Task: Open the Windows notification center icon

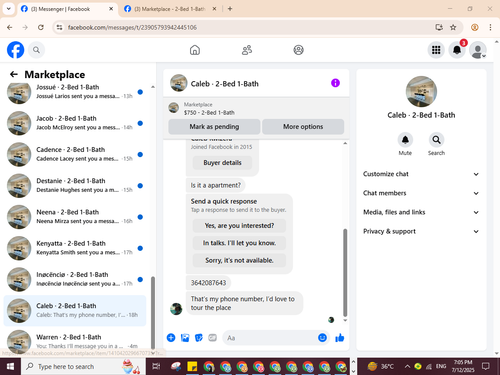Action: 486,366
